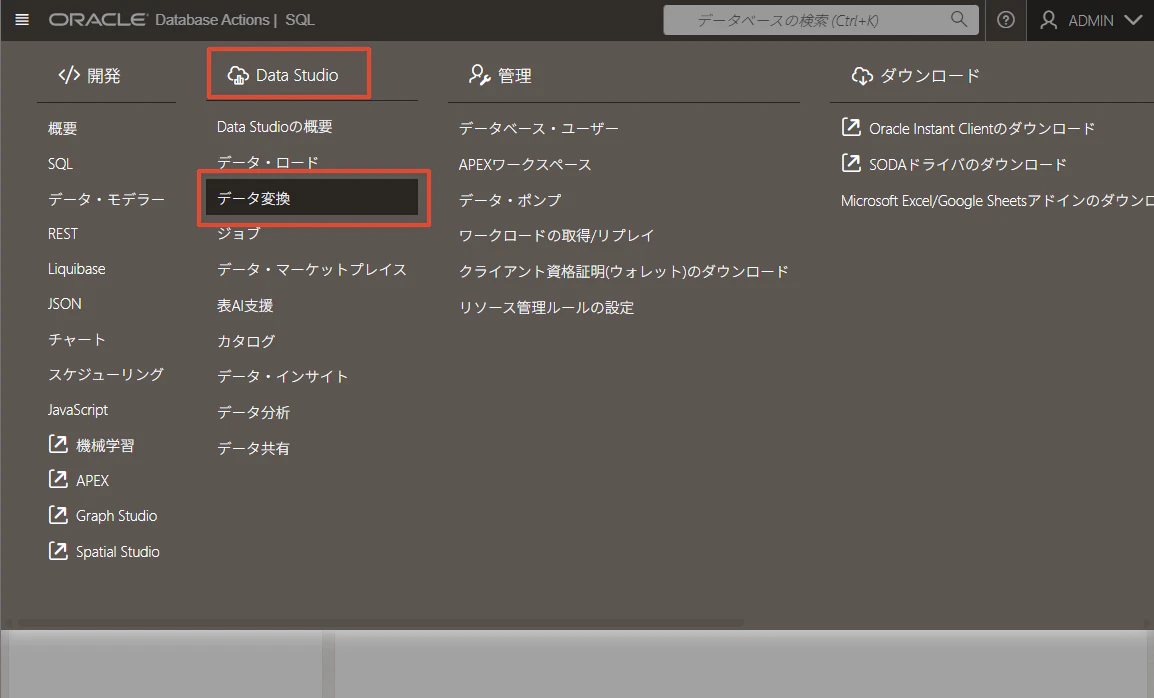Select データ変換 menu item
Viewport: 1154px width, 698px height.
(312, 198)
